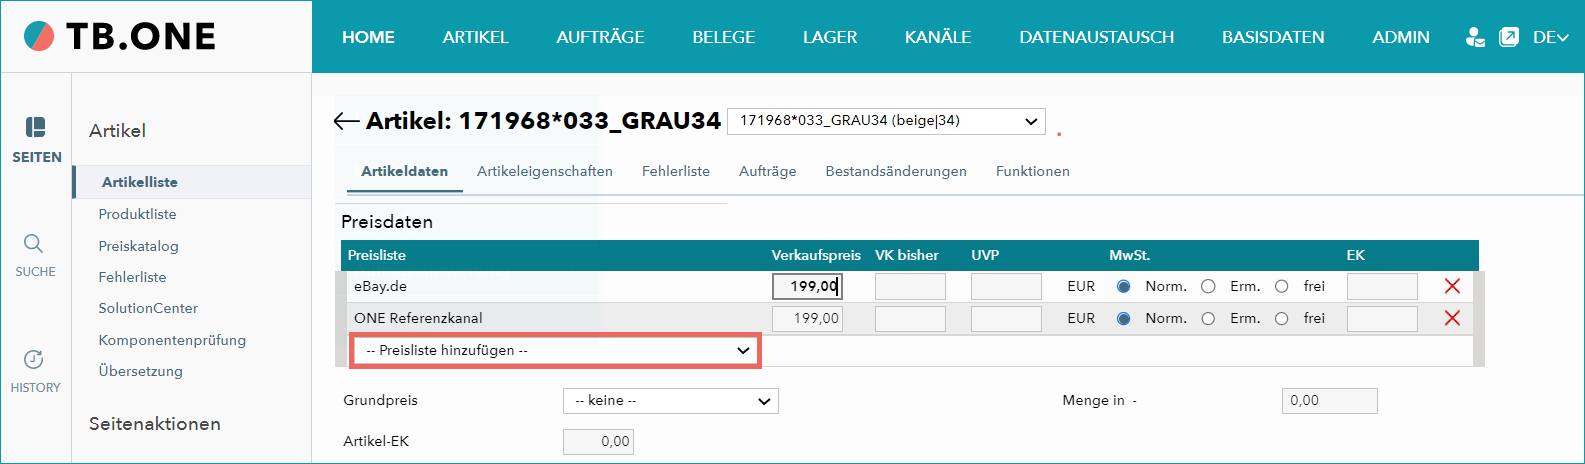Open the Preisliste hinzufügen dropdown

point(555,351)
